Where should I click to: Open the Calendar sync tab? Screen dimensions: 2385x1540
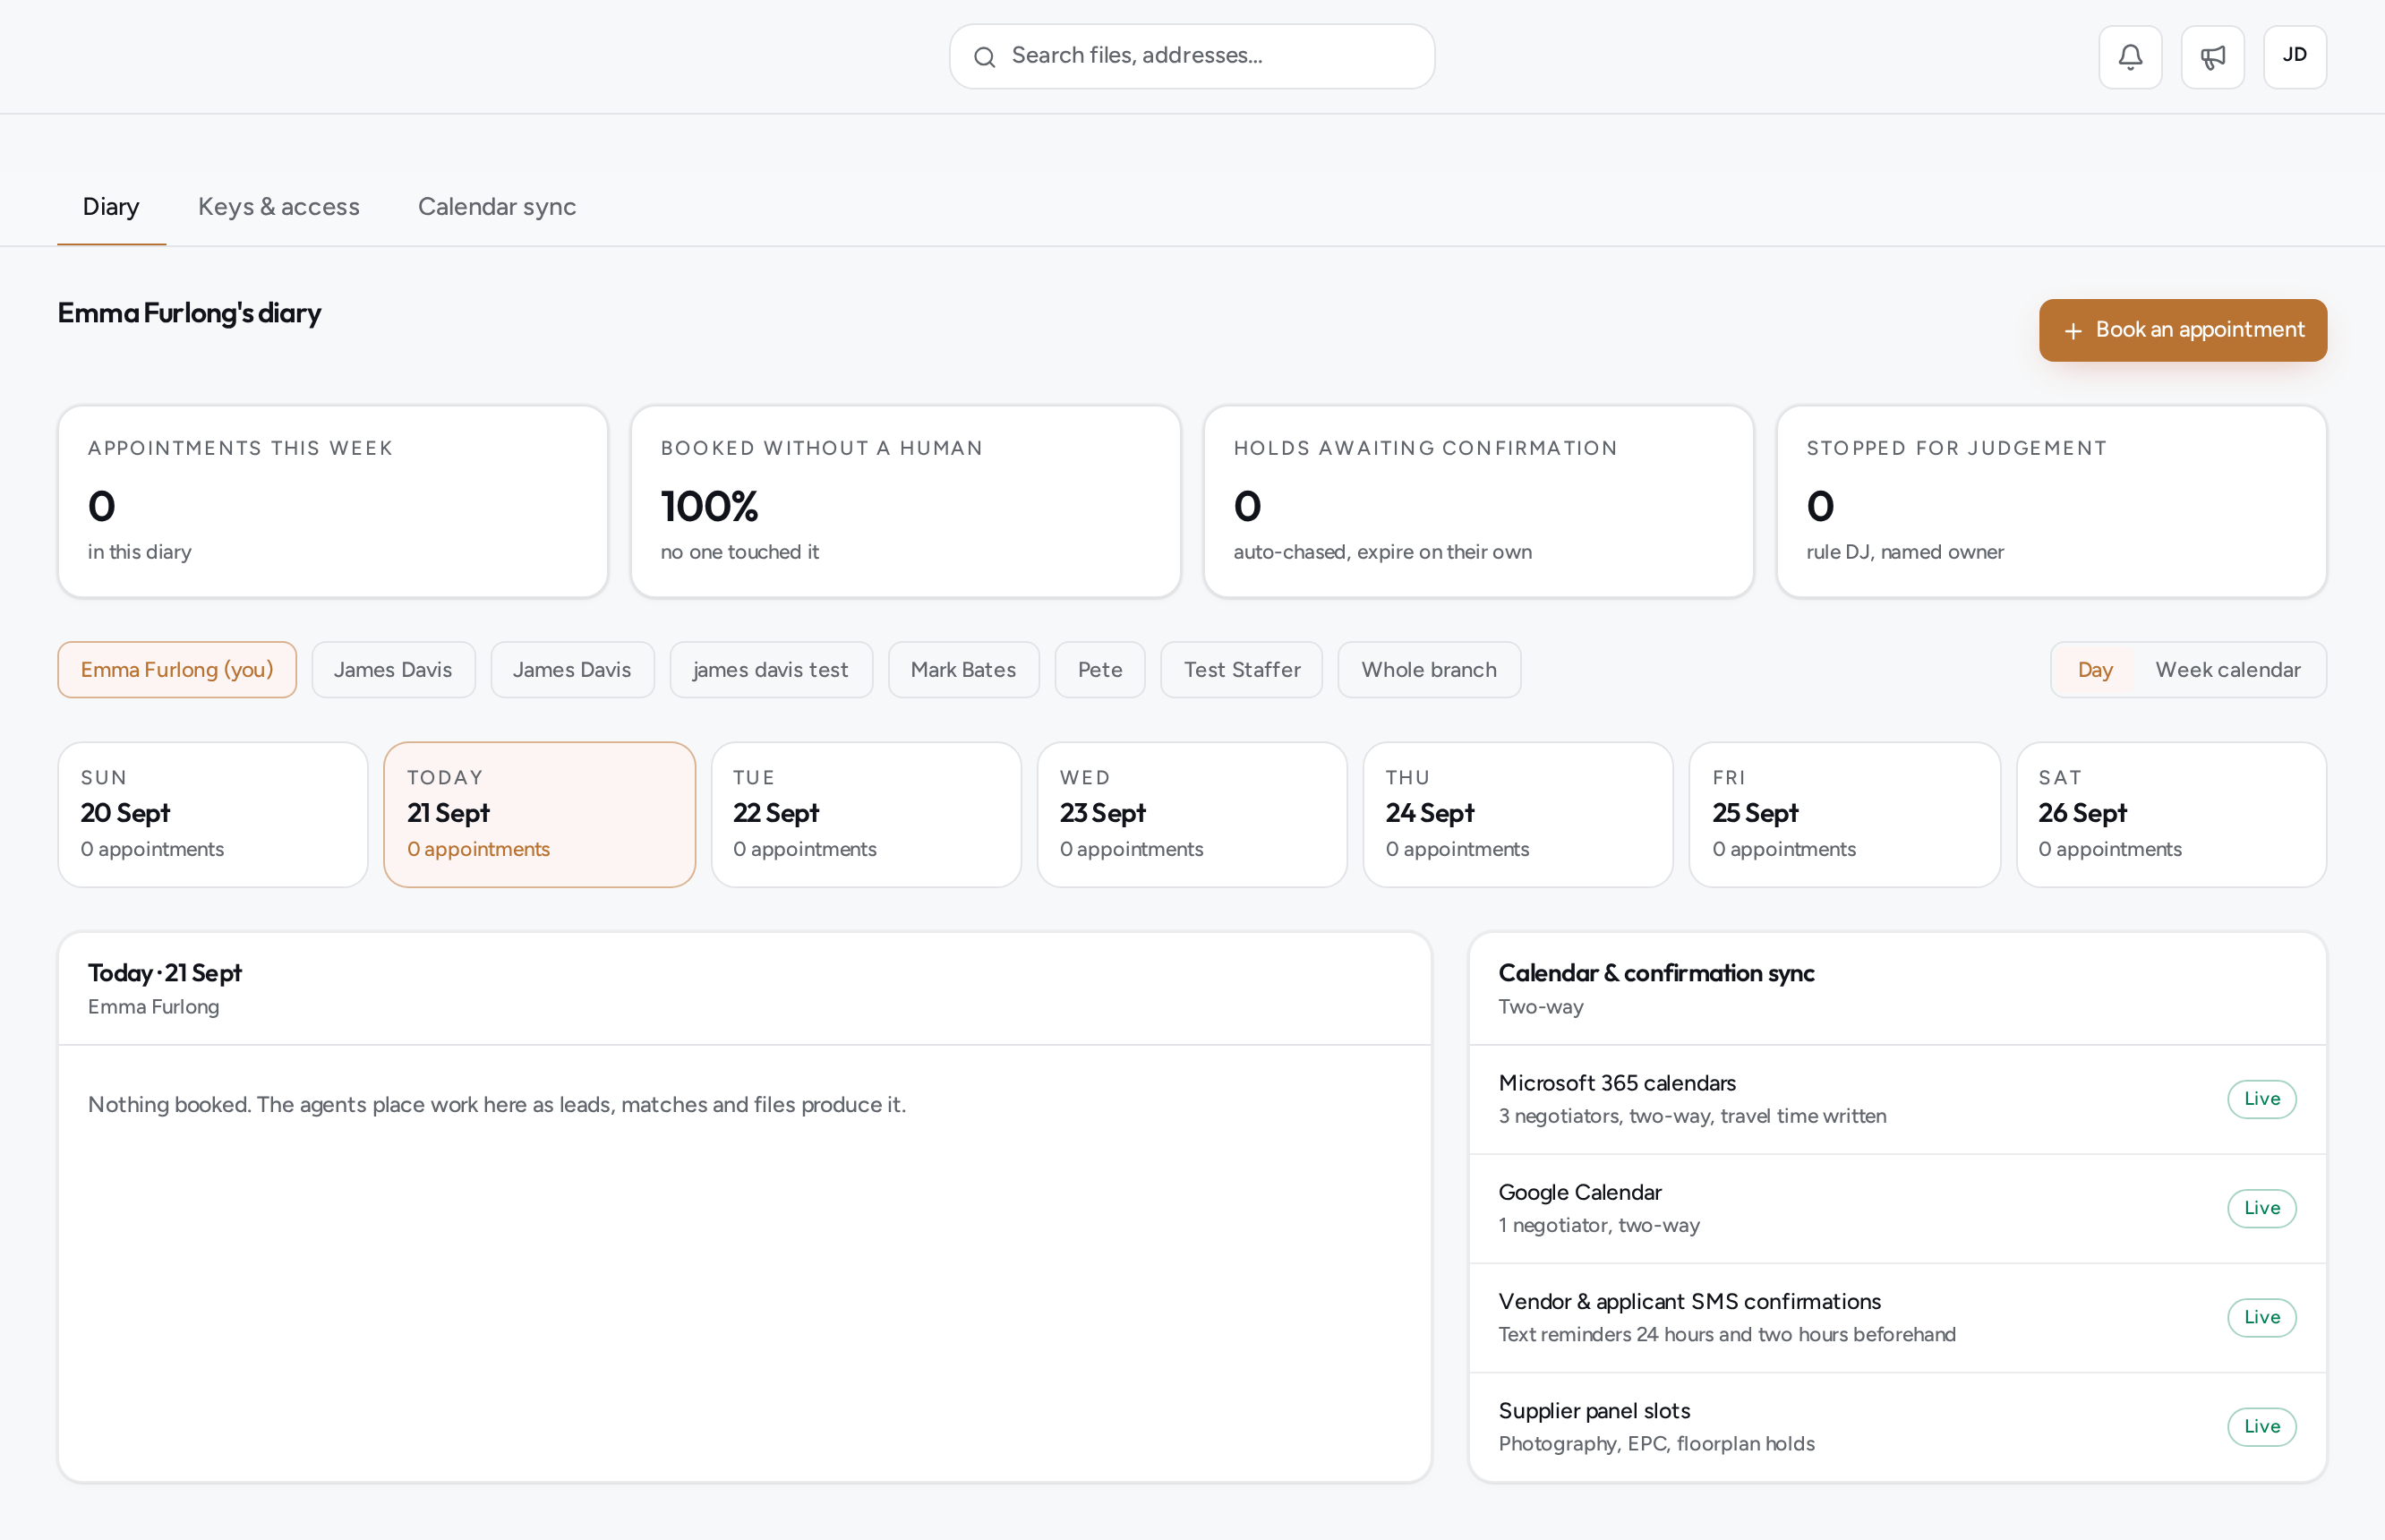point(497,207)
